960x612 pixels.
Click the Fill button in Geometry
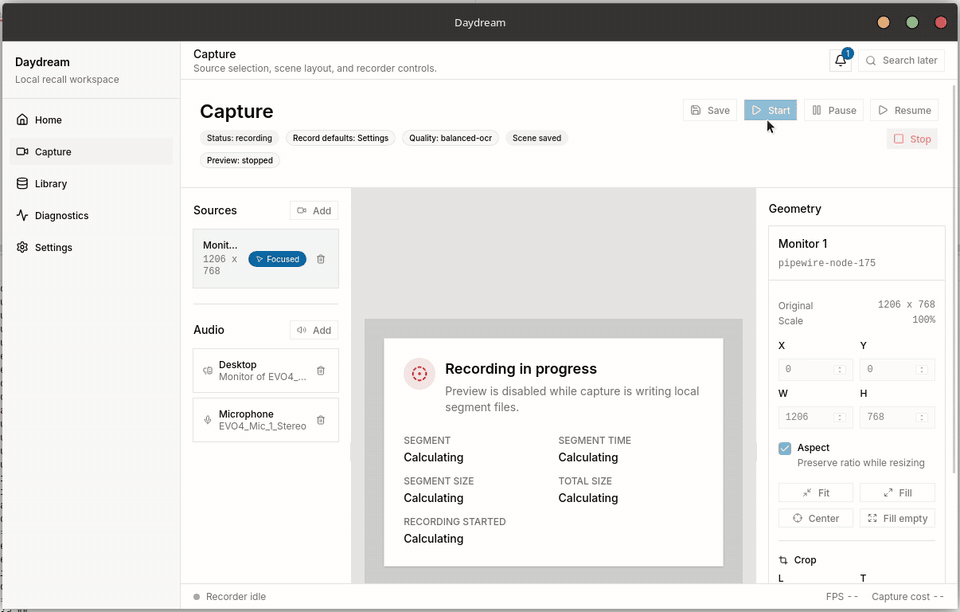[898, 493]
